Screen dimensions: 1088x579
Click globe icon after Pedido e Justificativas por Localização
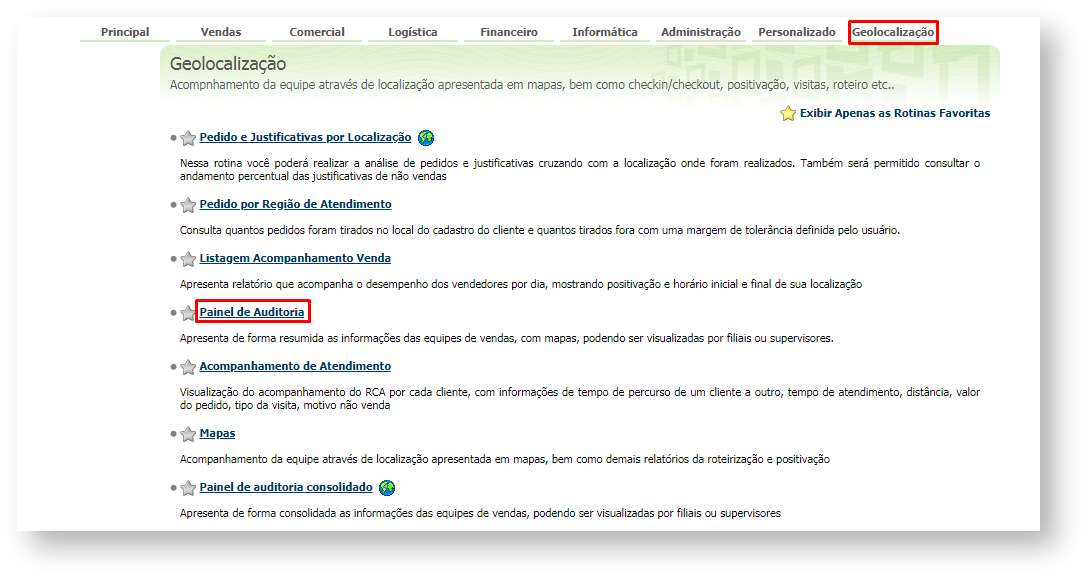(426, 138)
